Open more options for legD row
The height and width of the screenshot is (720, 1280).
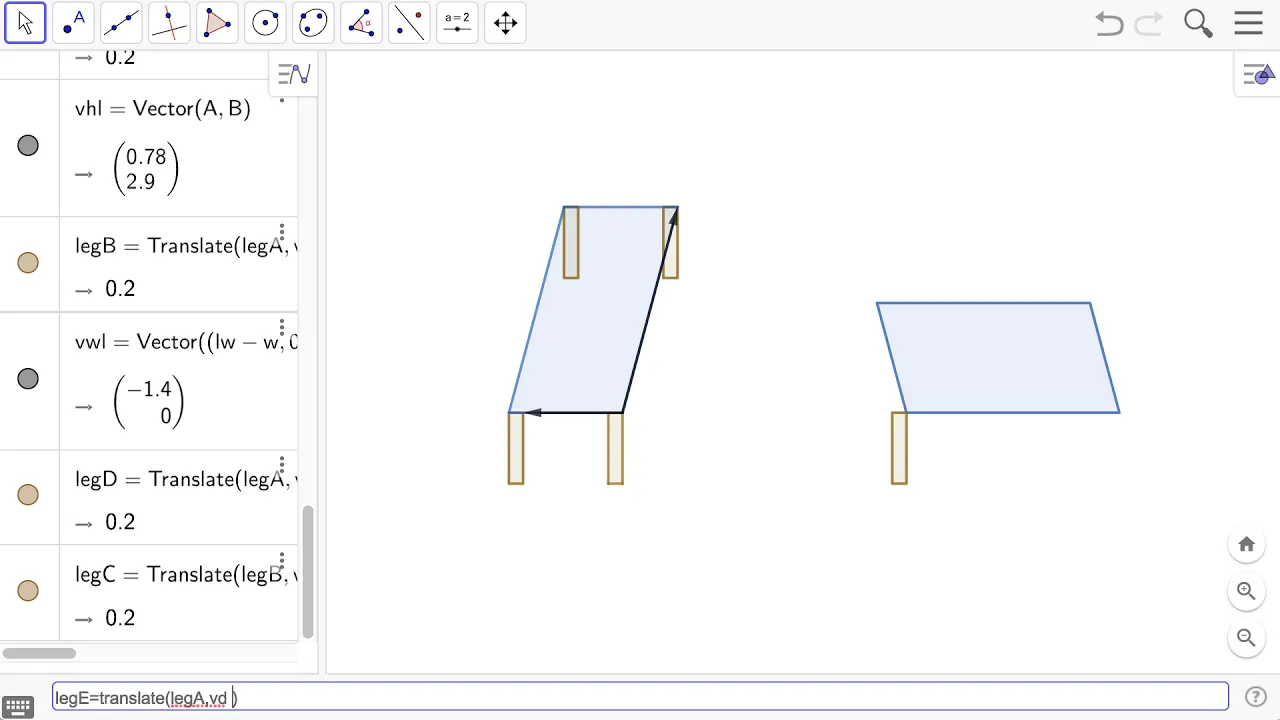(282, 465)
